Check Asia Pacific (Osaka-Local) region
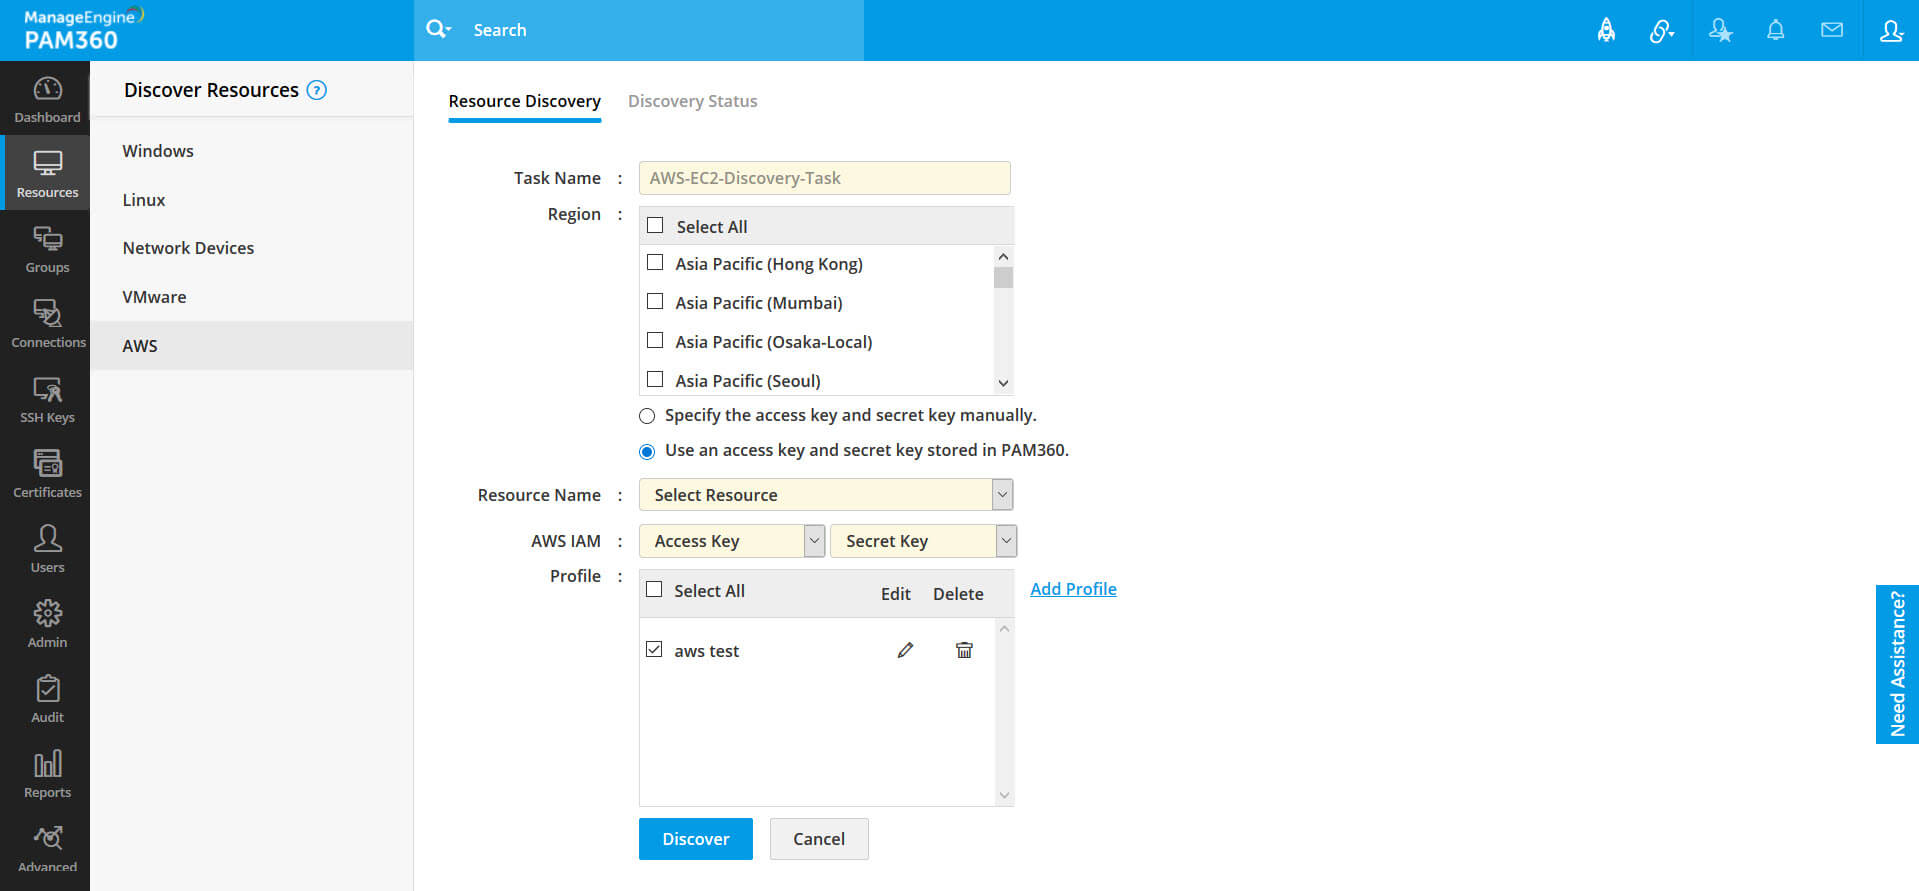The image size is (1919, 891). 655,341
